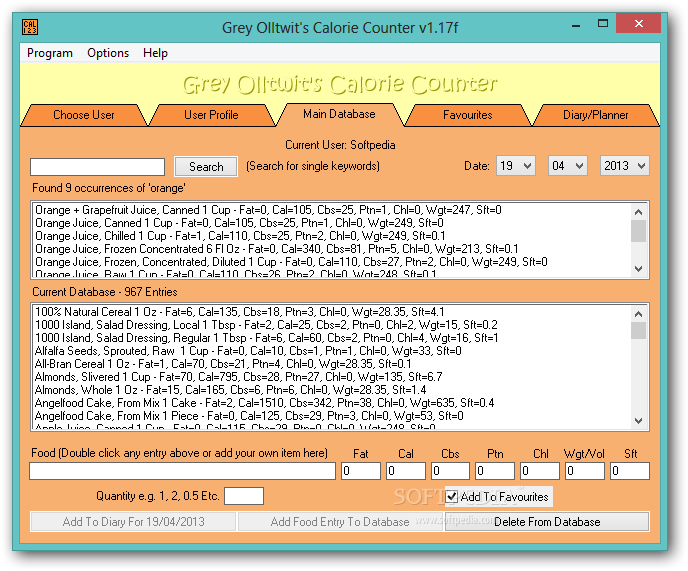Select the Main Database tab
Image resolution: width=688 pixels, height=571 pixels.
(x=339, y=114)
